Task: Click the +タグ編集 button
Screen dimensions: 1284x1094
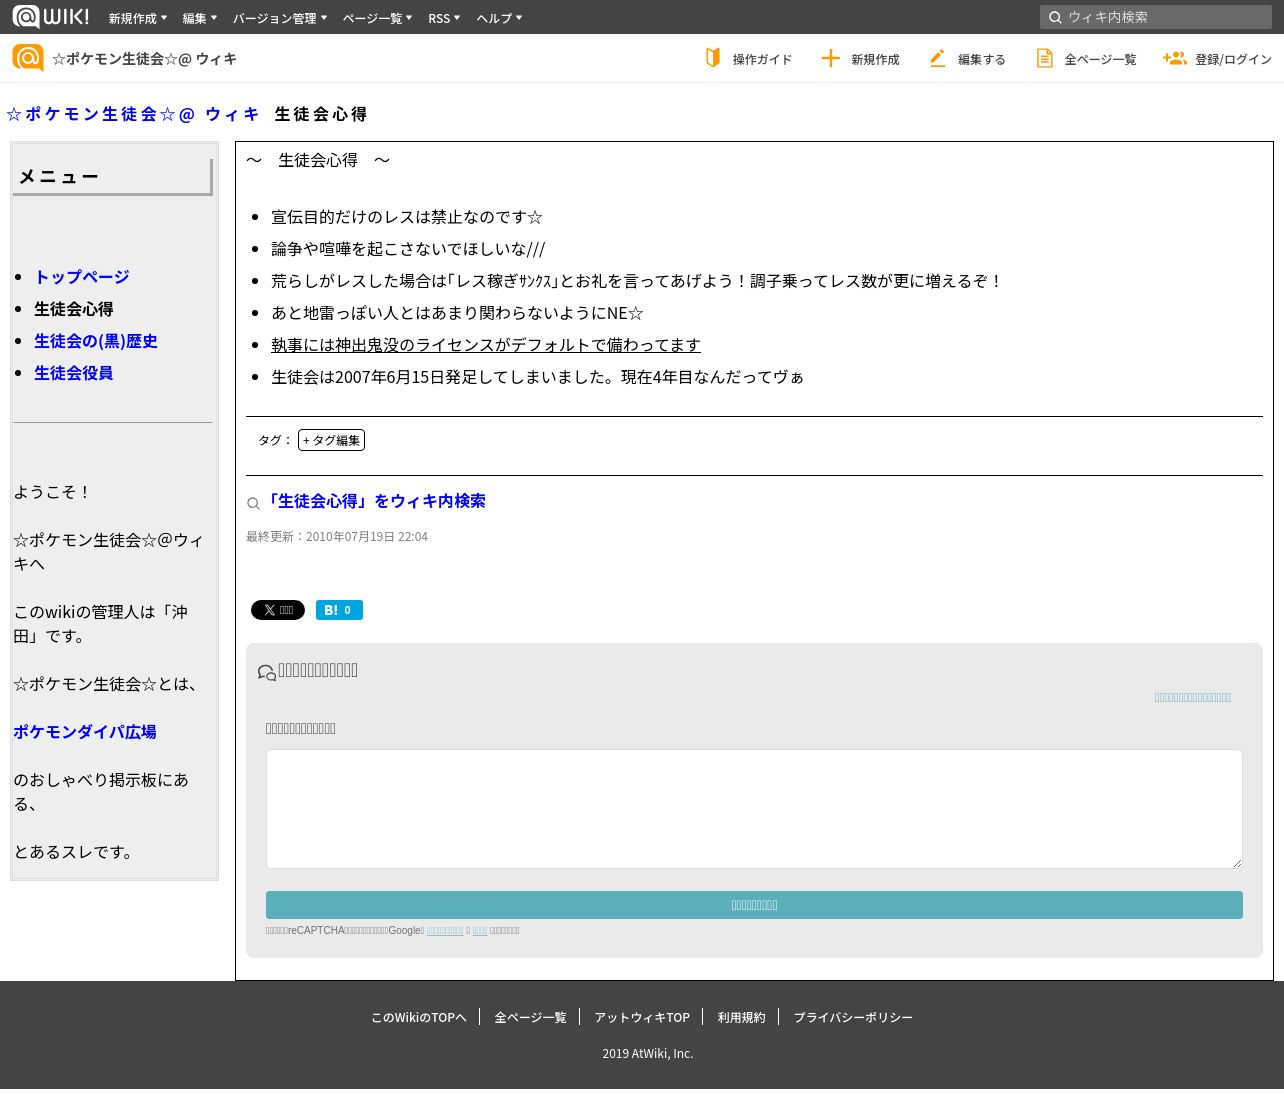Action: [331, 440]
